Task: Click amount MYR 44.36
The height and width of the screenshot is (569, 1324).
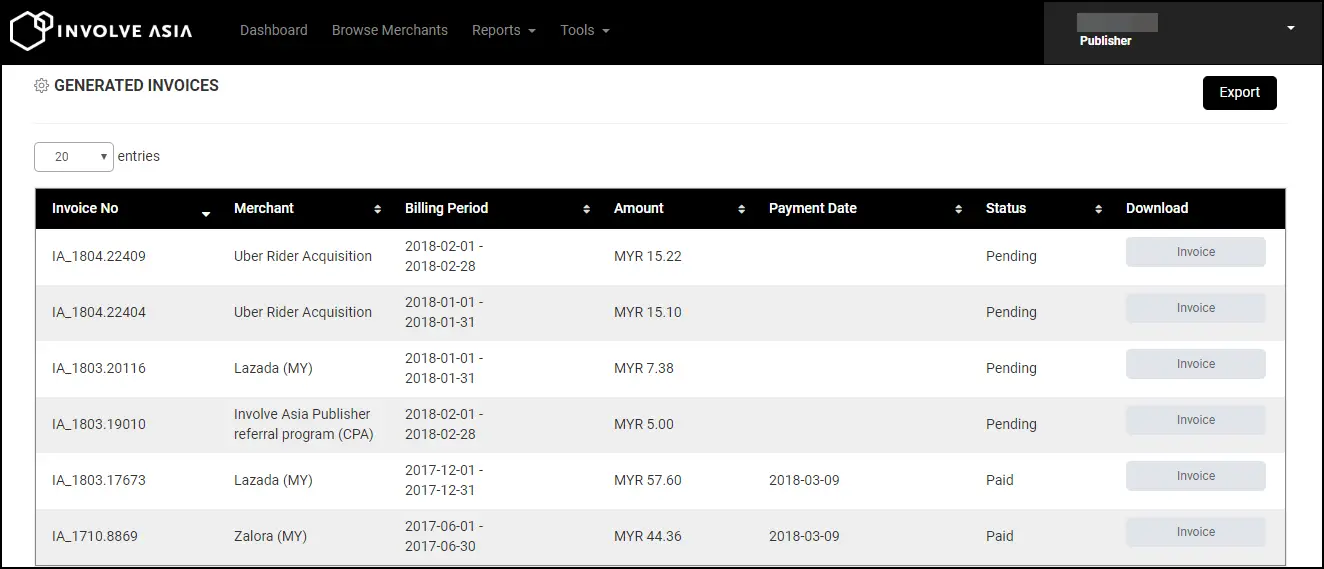Action: (648, 536)
